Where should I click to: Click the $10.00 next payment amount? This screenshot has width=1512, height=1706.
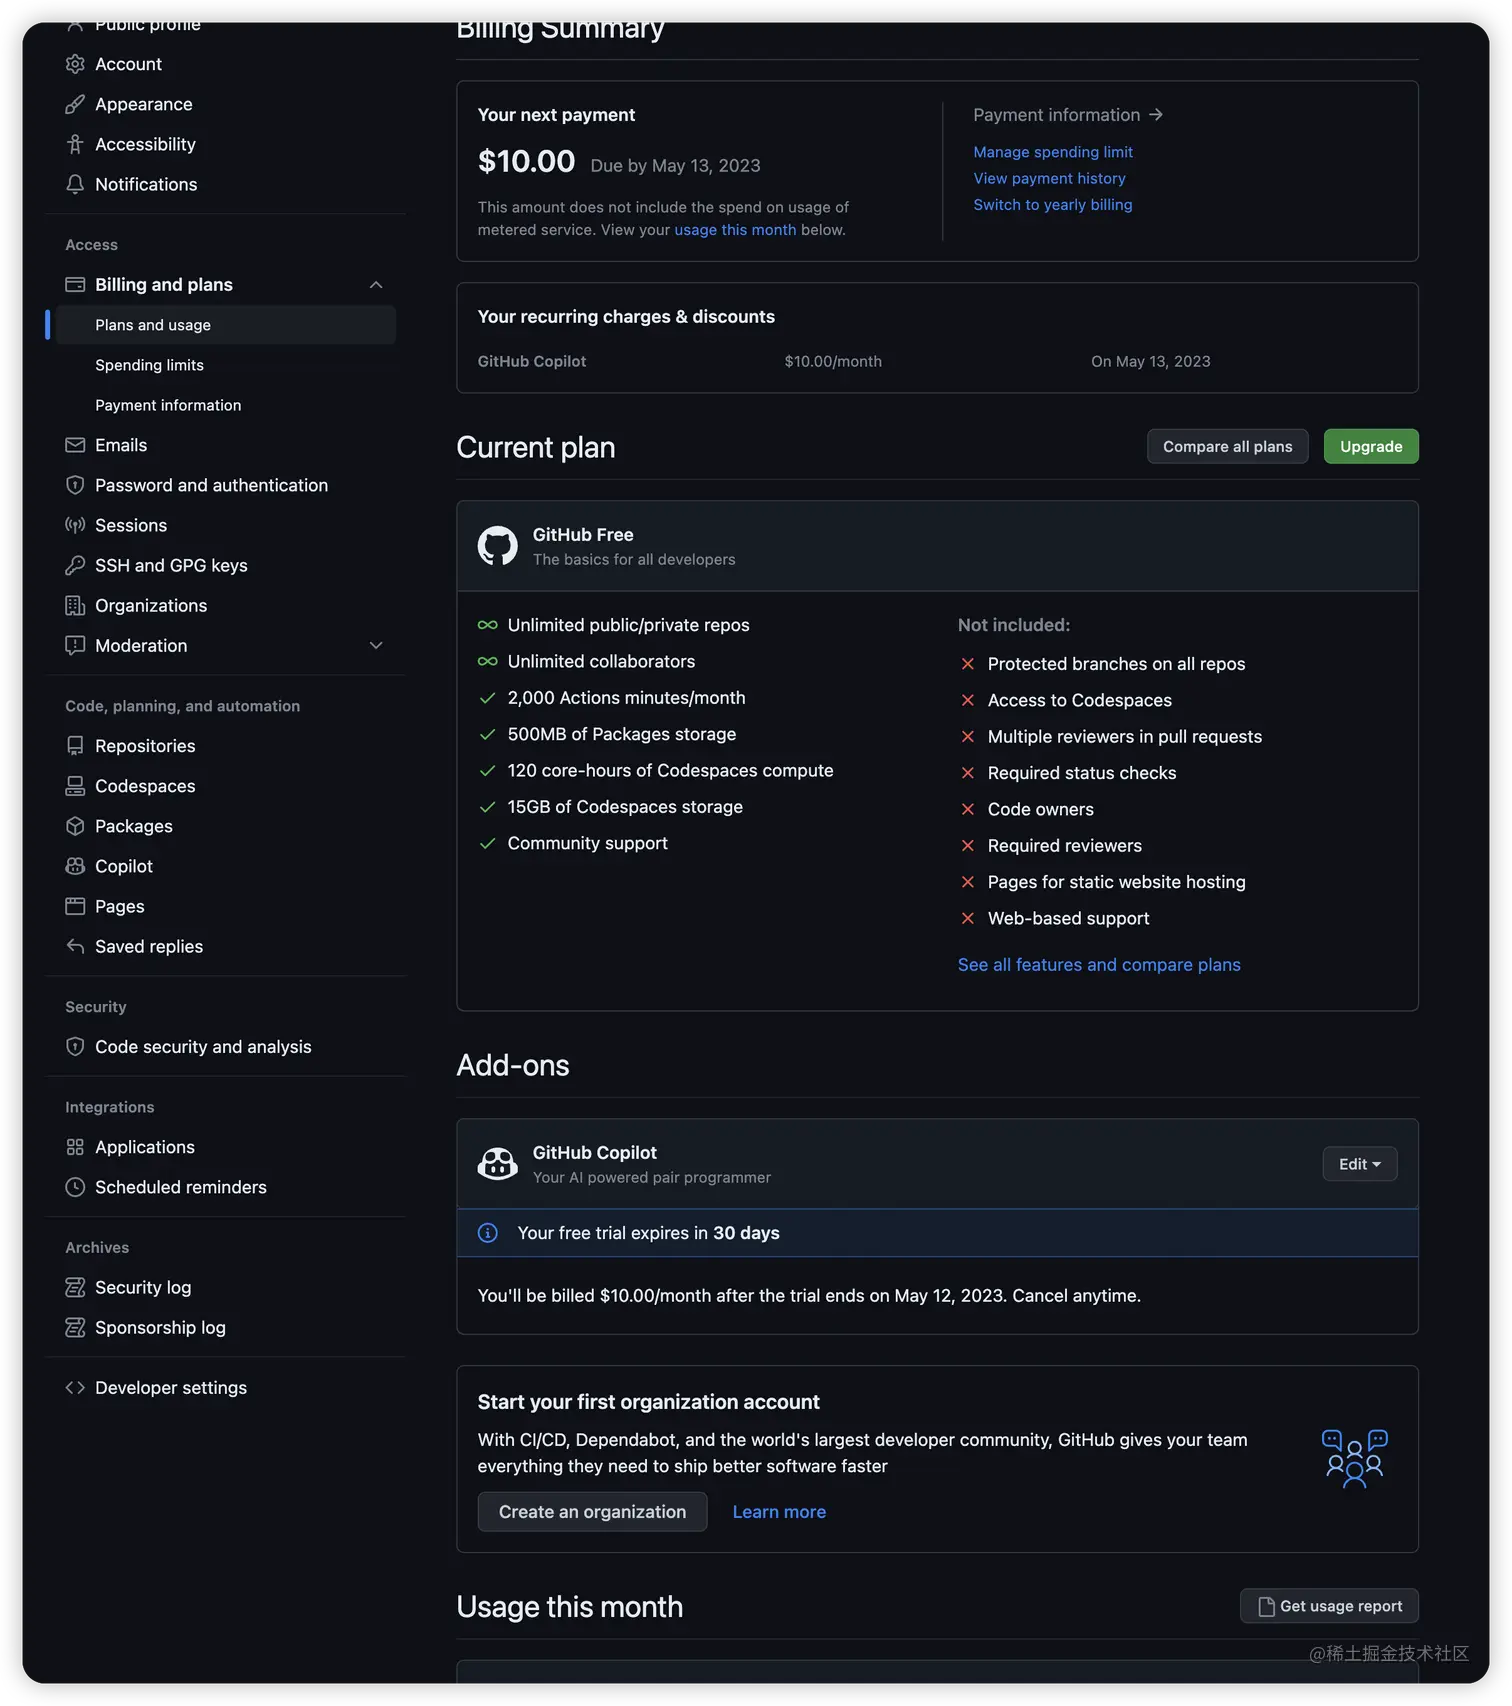click(526, 161)
